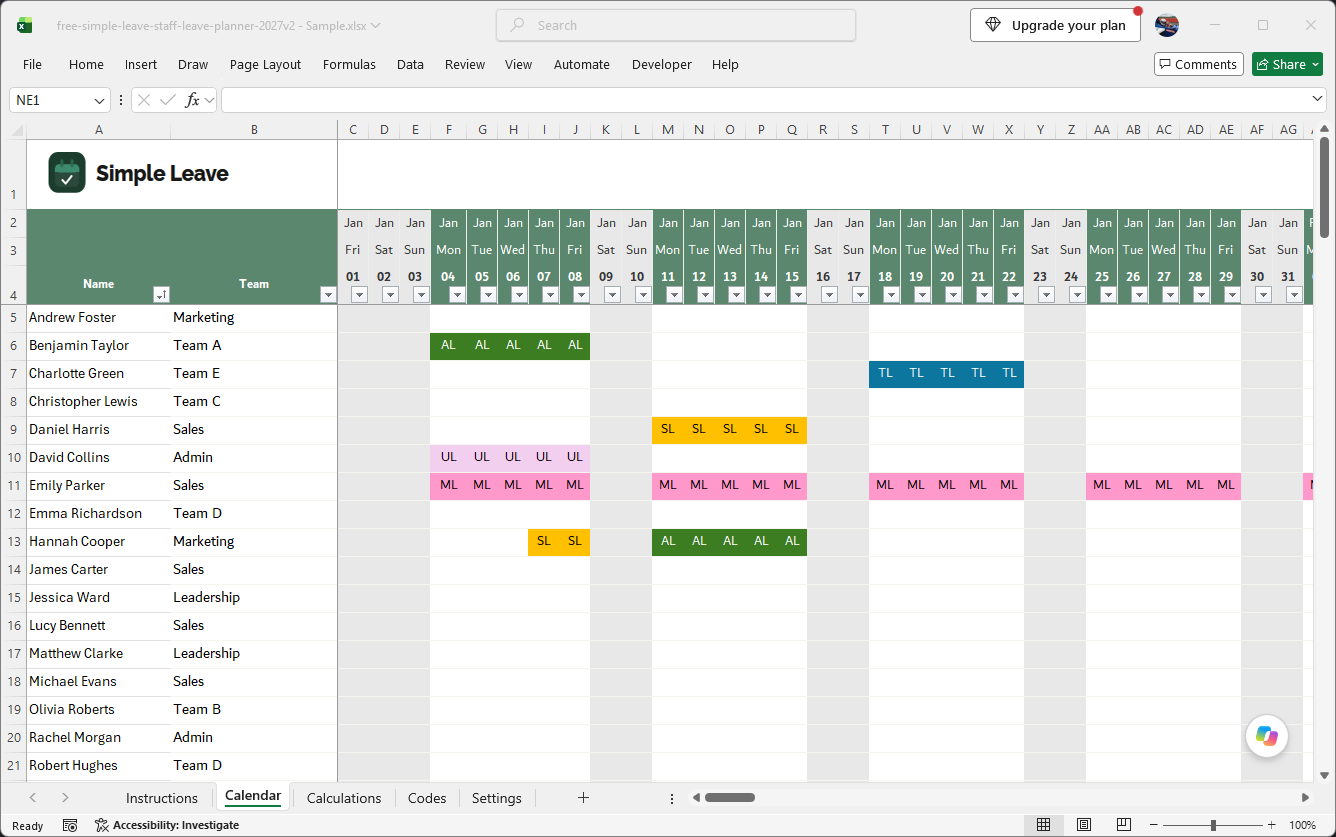The height and width of the screenshot is (837, 1336).
Task: Add a new sheet with plus icon
Action: (x=584, y=797)
